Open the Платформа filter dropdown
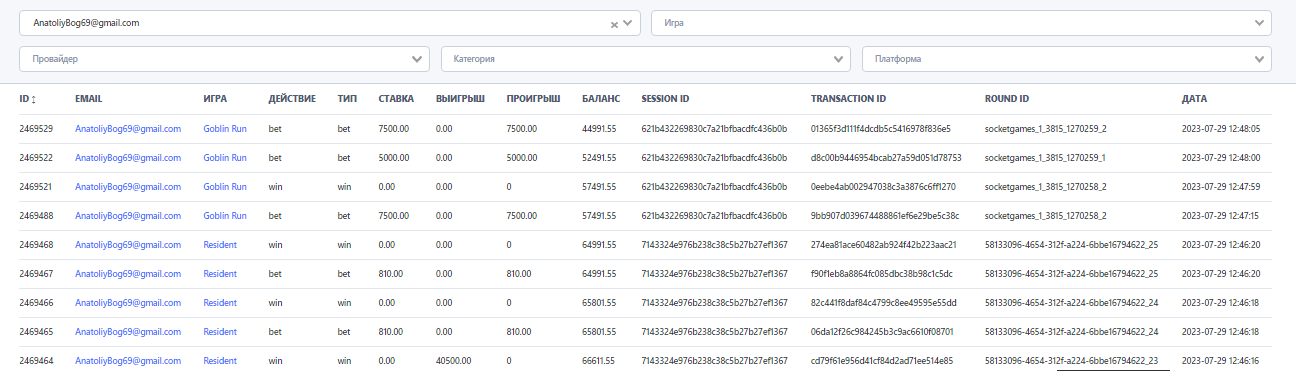 pyautogui.click(x=1067, y=59)
